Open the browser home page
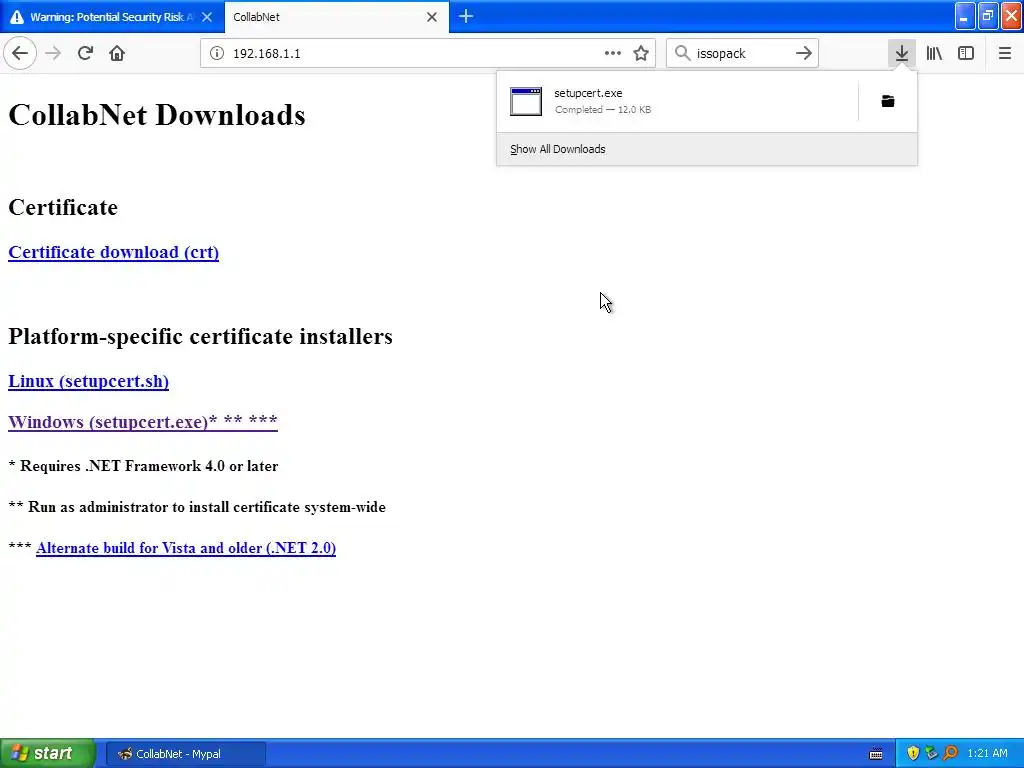Image resolution: width=1024 pixels, height=768 pixels. 117,53
